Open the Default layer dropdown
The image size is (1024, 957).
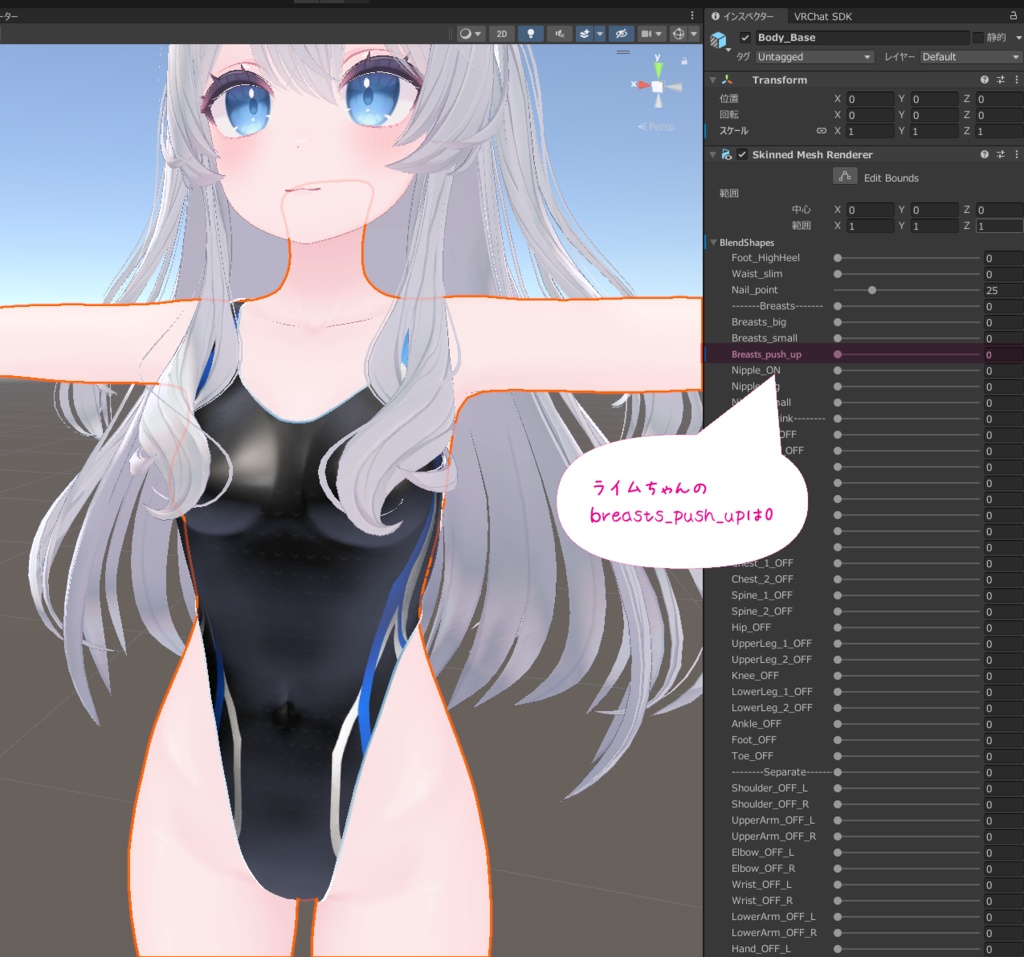click(x=970, y=57)
